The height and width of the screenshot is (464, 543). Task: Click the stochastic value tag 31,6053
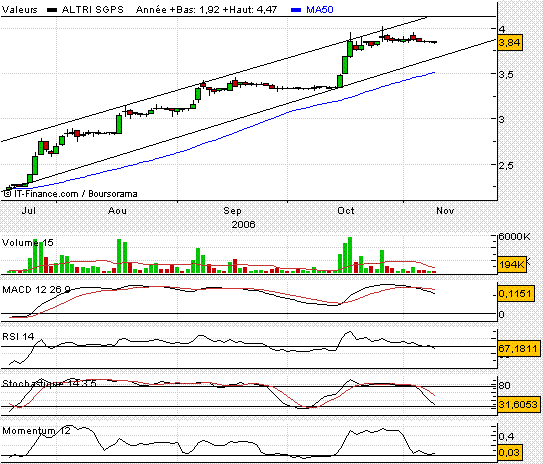click(518, 404)
